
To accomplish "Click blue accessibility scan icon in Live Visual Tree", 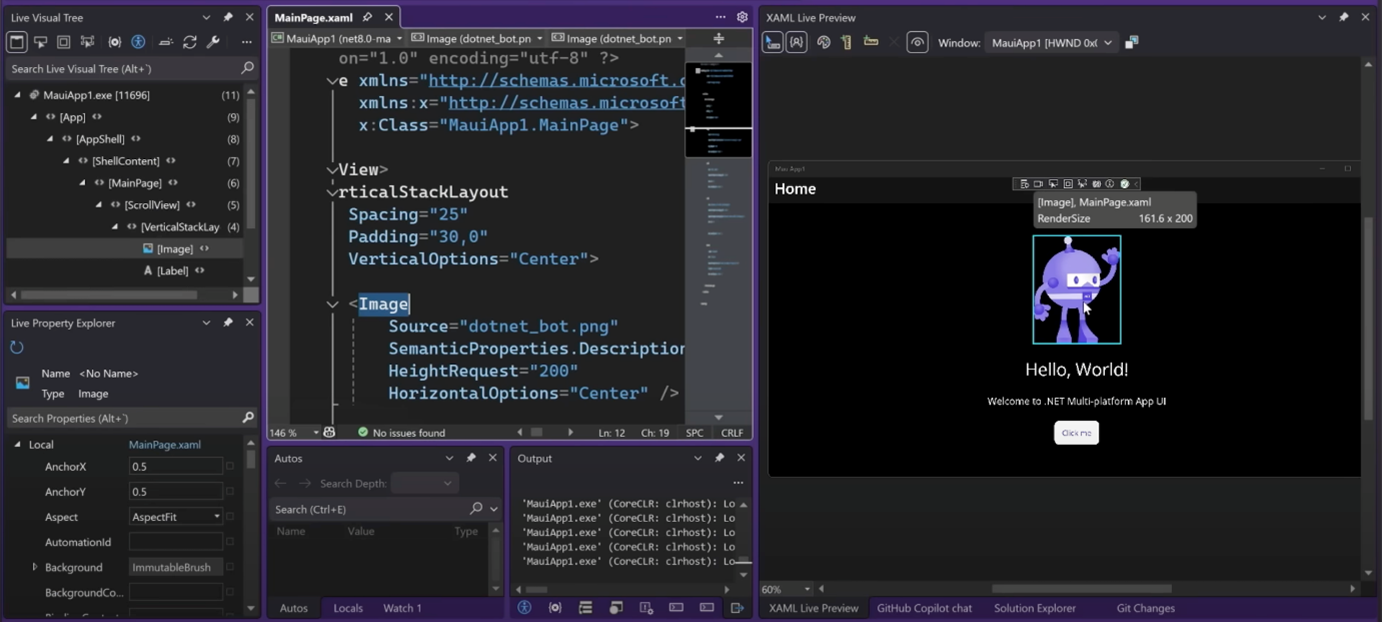I will tap(138, 42).
